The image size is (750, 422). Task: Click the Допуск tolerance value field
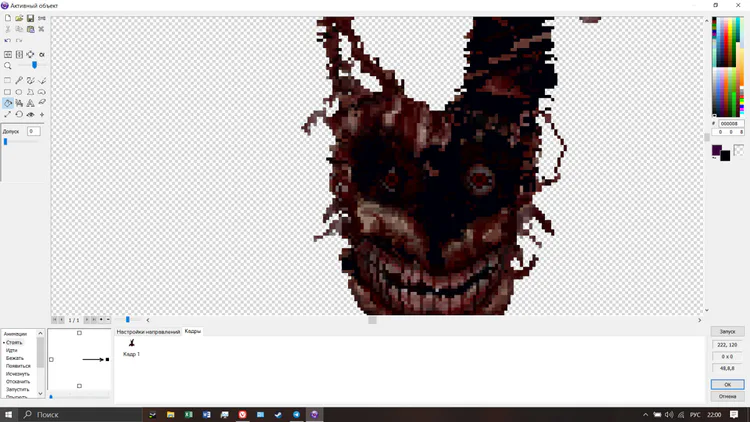point(33,131)
